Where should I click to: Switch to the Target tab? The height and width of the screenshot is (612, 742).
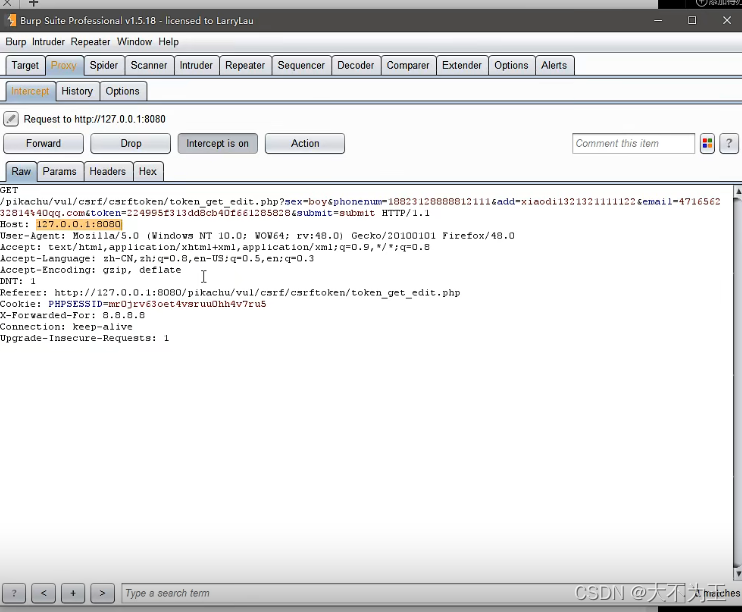click(25, 65)
